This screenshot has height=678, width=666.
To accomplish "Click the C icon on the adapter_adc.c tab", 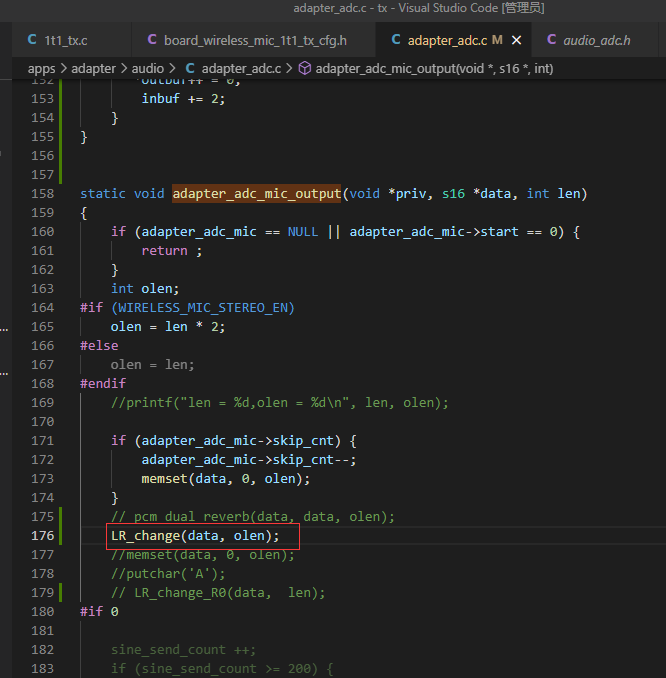I will [396, 39].
